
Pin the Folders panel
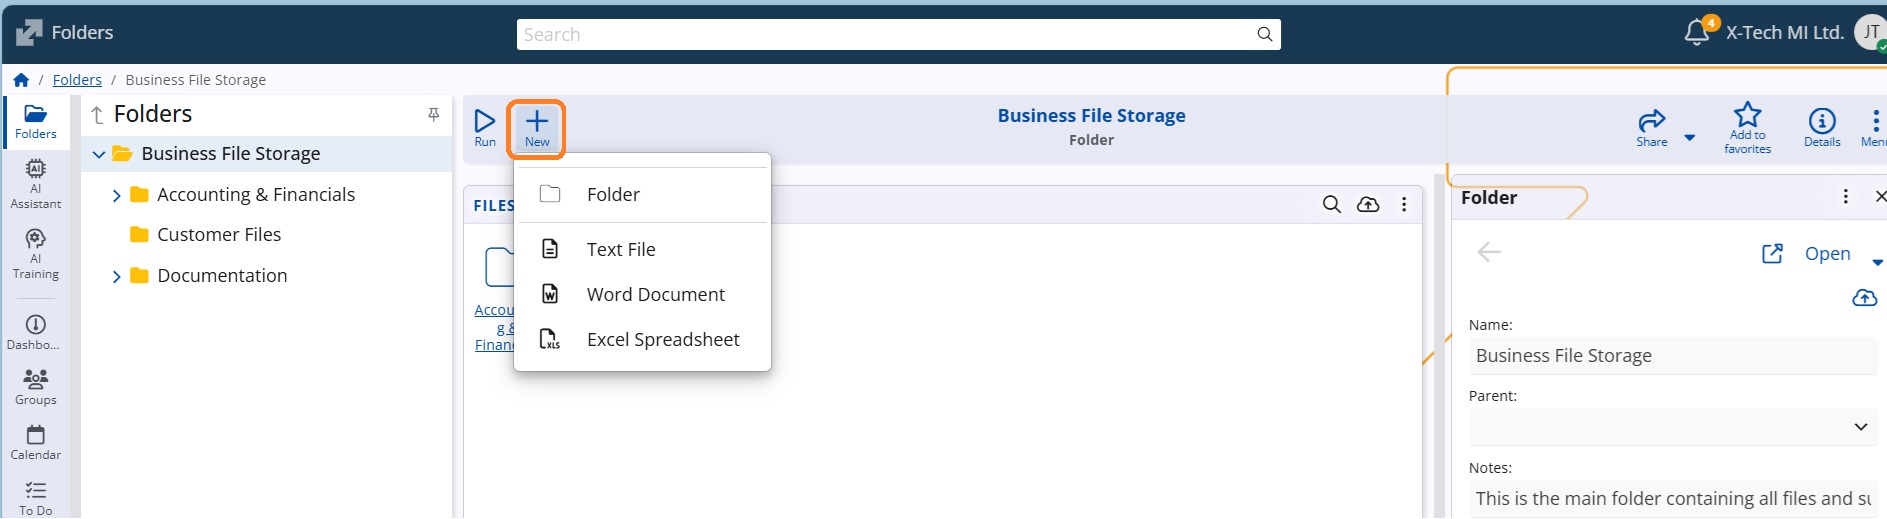(433, 115)
